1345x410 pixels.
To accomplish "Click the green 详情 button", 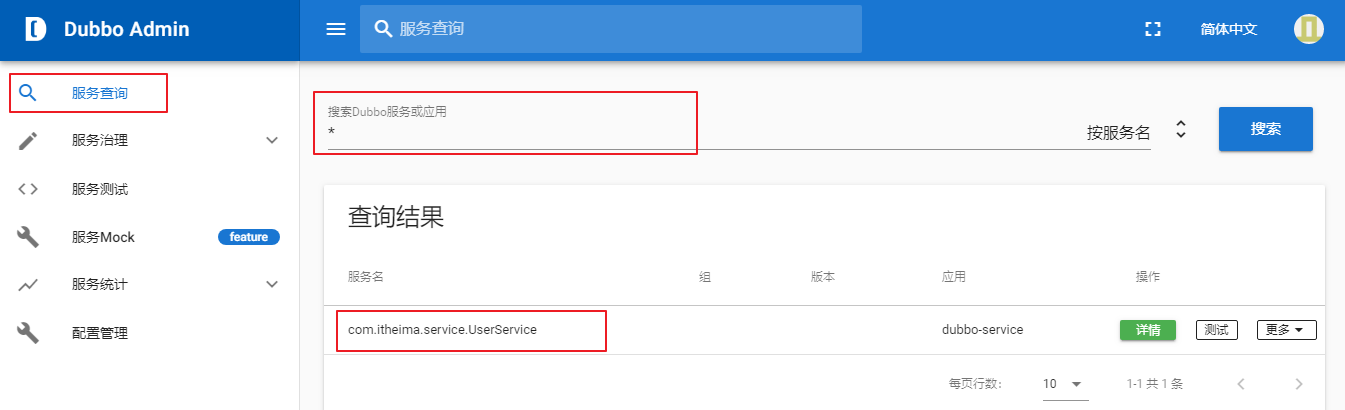I will (x=1147, y=330).
